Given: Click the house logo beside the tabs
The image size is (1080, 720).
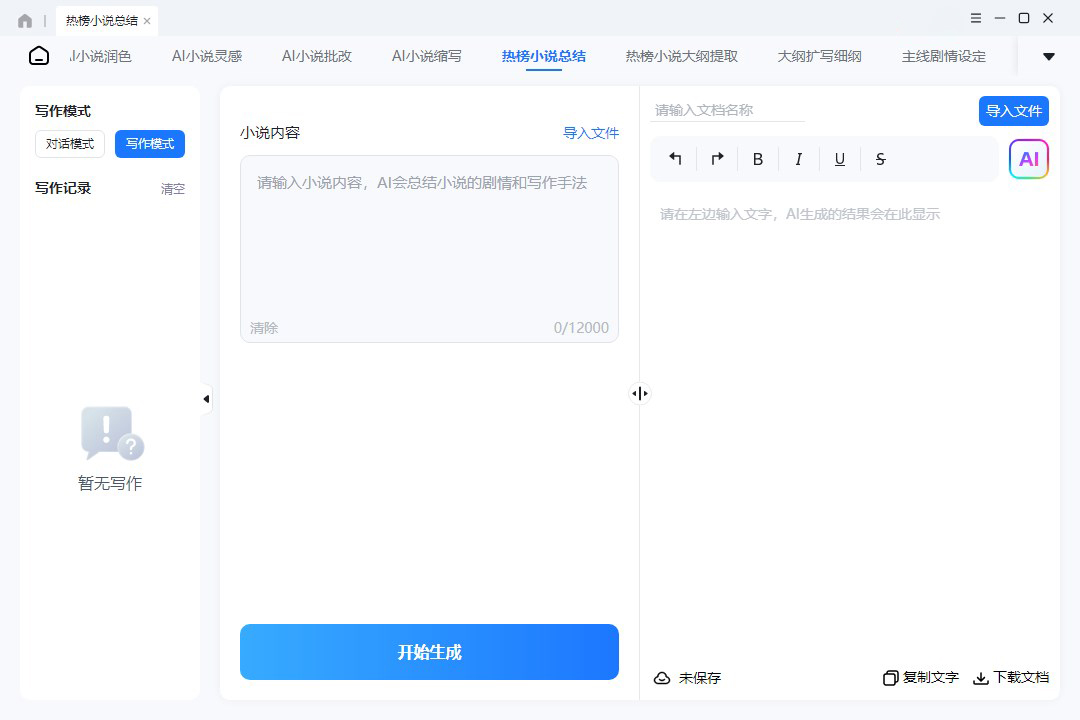Looking at the screenshot, I should [39, 56].
